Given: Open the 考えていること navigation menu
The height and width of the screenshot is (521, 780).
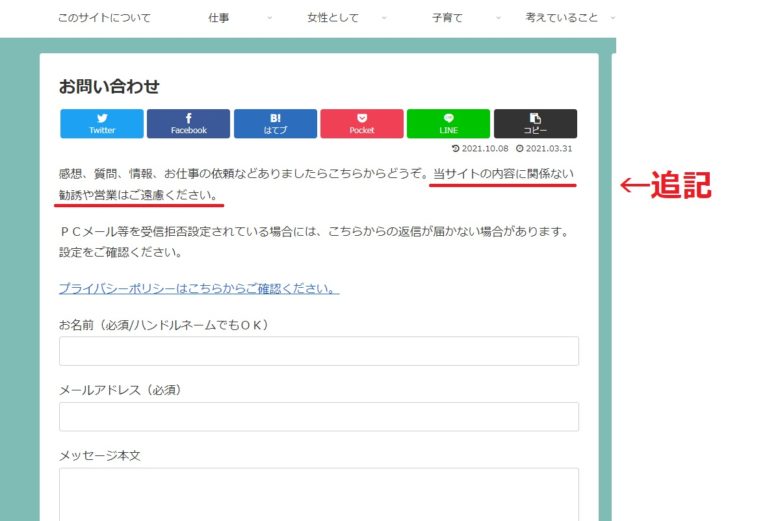Looking at the screenshot, I should pos(562,18).
